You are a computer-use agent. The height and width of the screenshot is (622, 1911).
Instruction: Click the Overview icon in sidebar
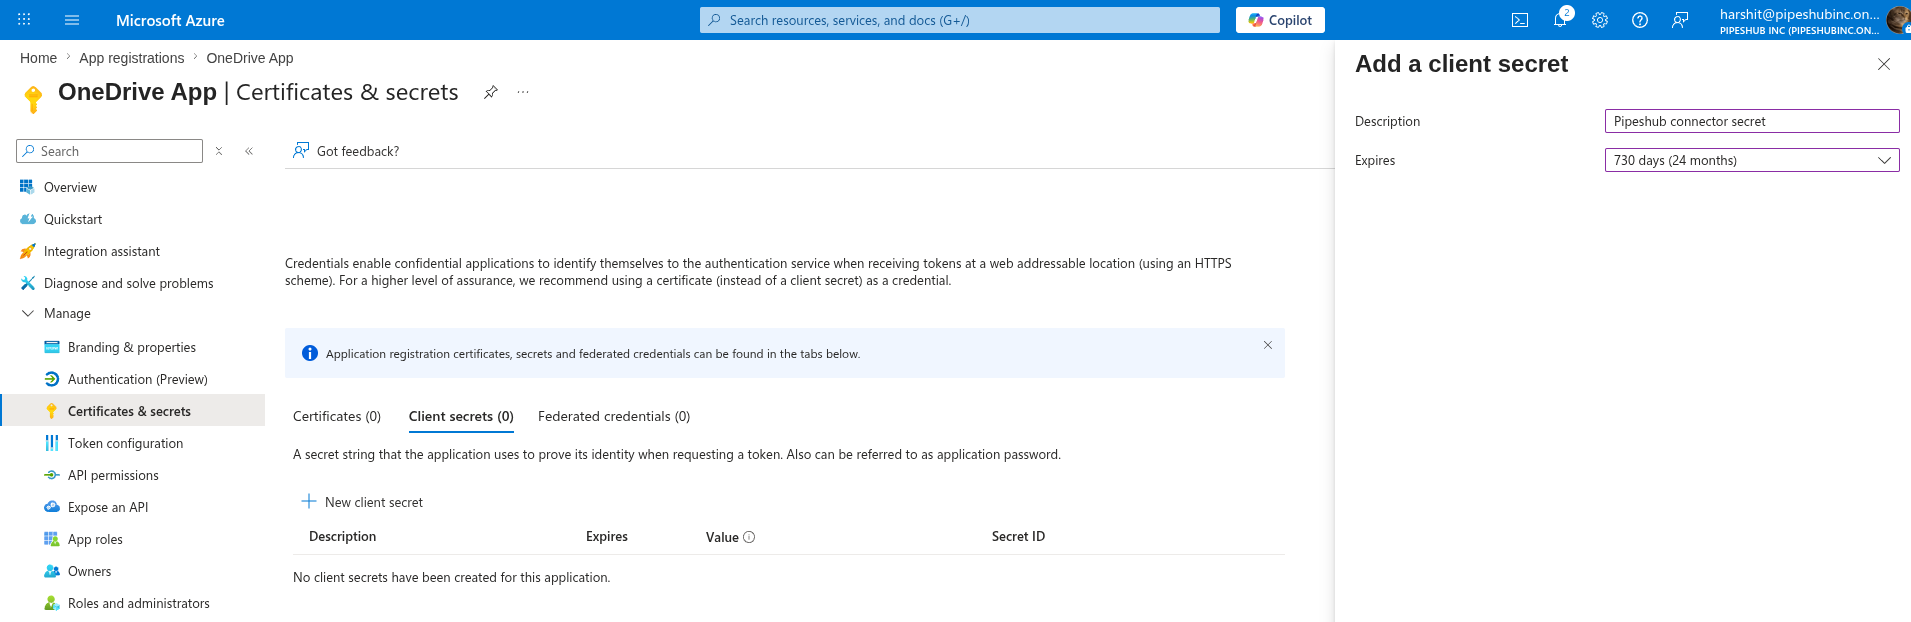click(x=27, y=187)
